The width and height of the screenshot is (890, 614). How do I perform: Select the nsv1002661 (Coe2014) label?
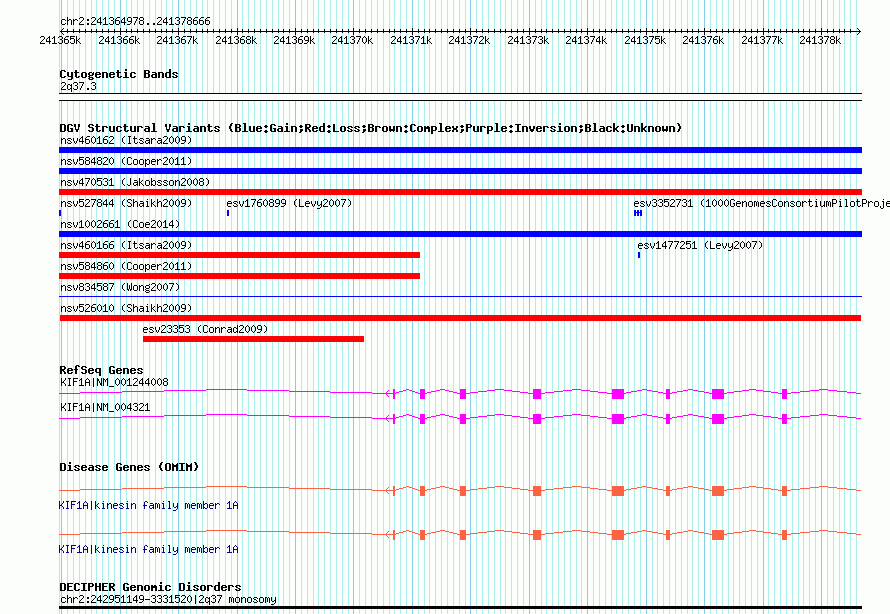pos(120,224)
